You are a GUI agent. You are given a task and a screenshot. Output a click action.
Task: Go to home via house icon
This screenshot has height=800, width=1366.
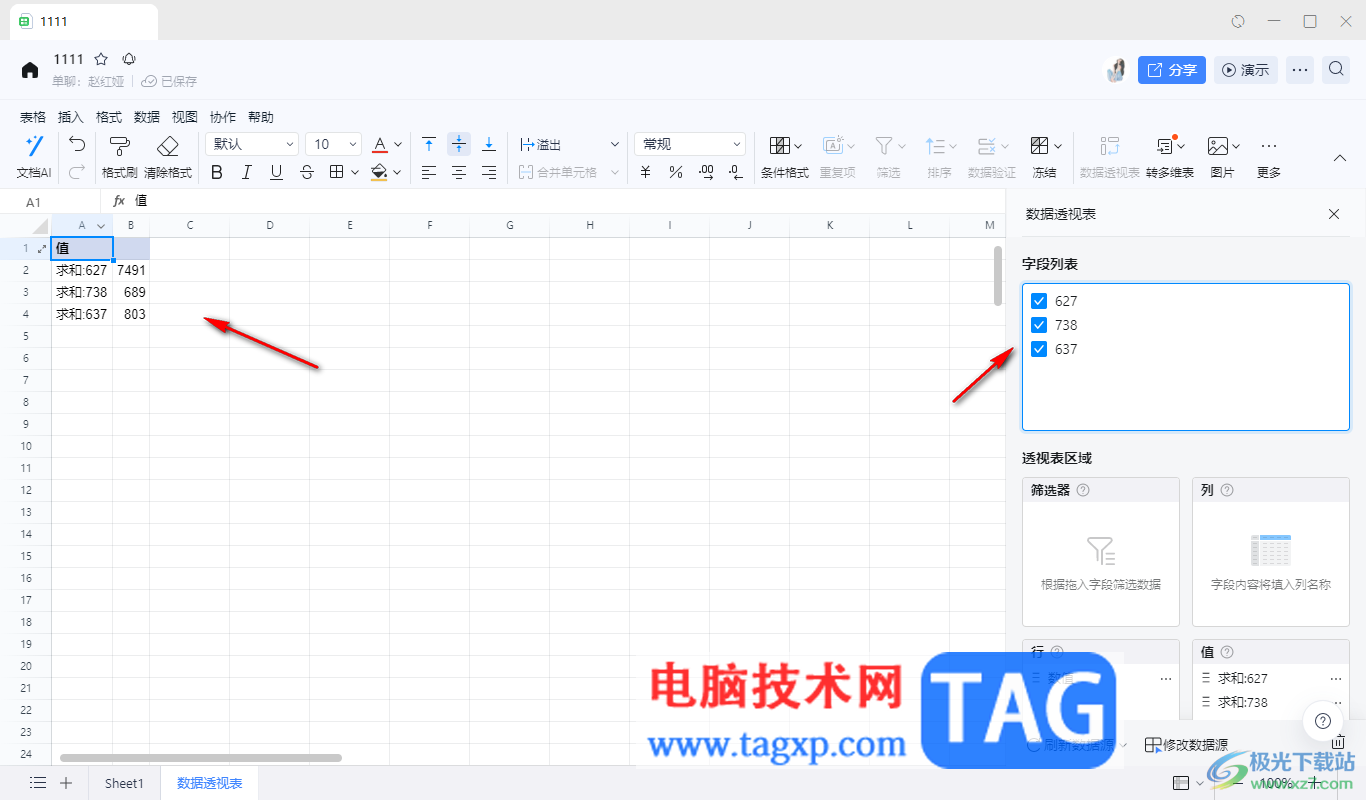tap(30, 70)
